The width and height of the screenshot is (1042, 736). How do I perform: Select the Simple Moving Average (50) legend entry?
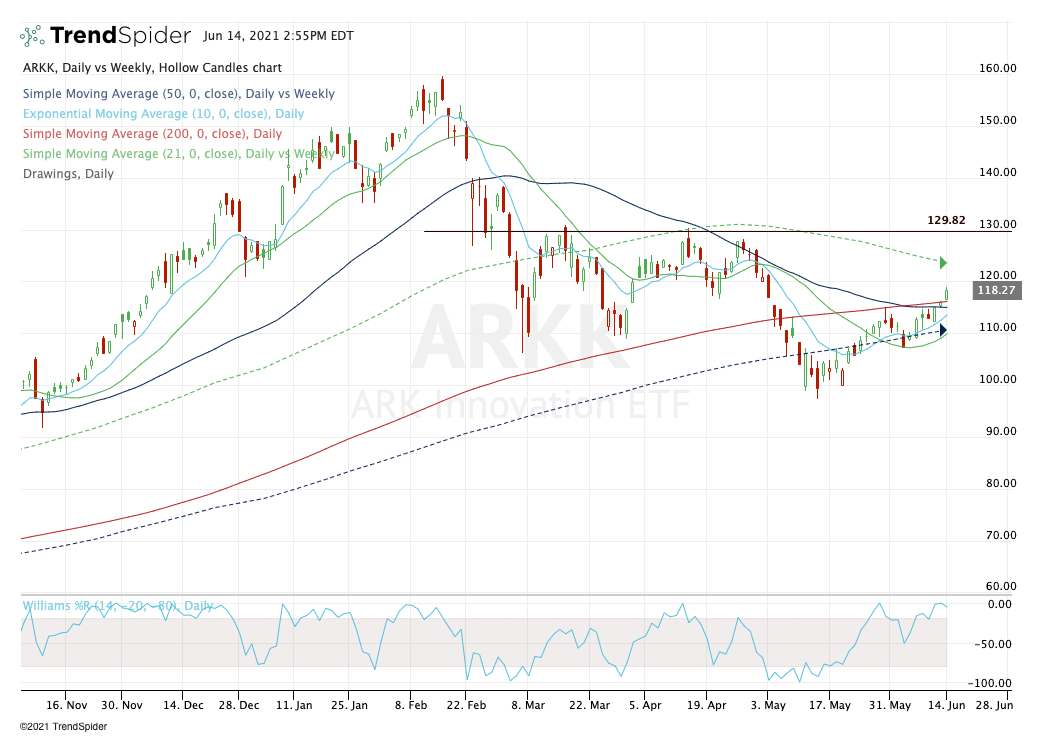click(179, 94)
